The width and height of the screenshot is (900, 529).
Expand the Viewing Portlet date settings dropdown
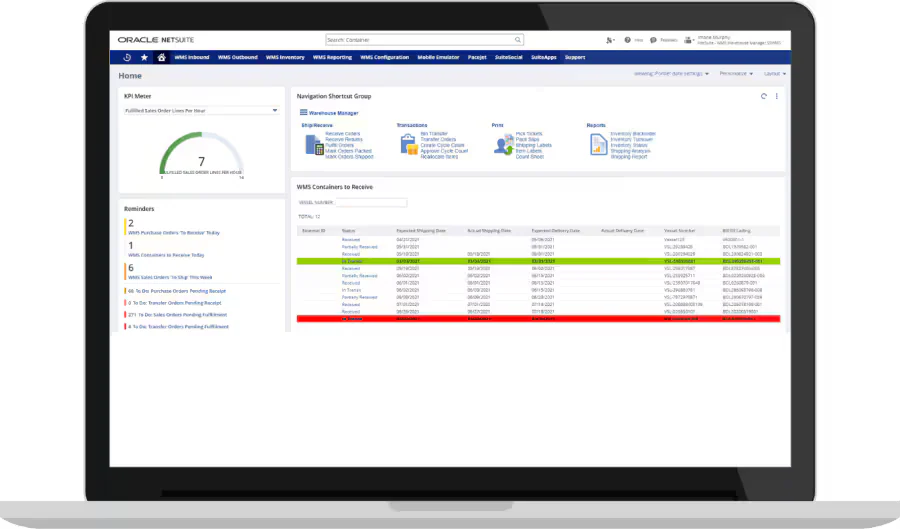pyautogui.click(x=672, y=73)
